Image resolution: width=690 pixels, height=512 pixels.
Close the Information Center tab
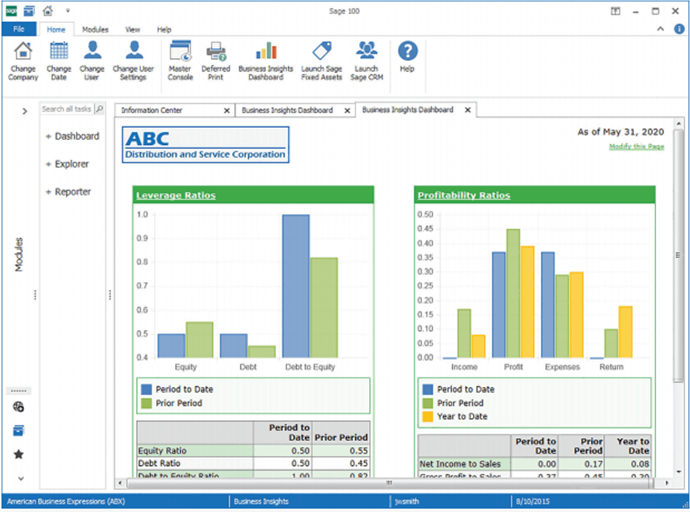tap(227, 110)
